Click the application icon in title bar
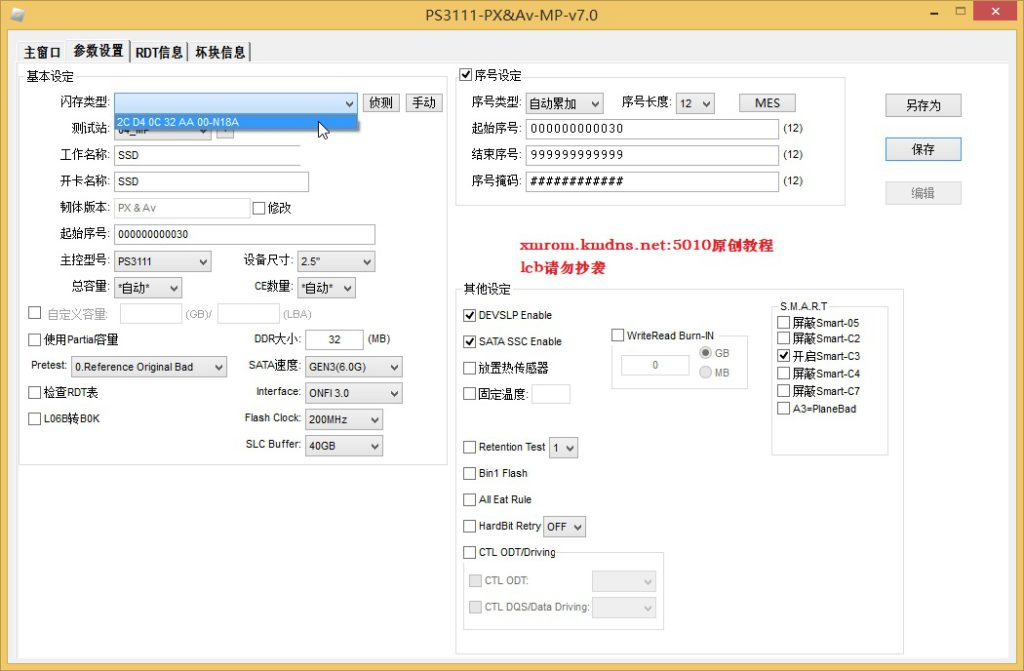1024x671 pixels. 17,13
